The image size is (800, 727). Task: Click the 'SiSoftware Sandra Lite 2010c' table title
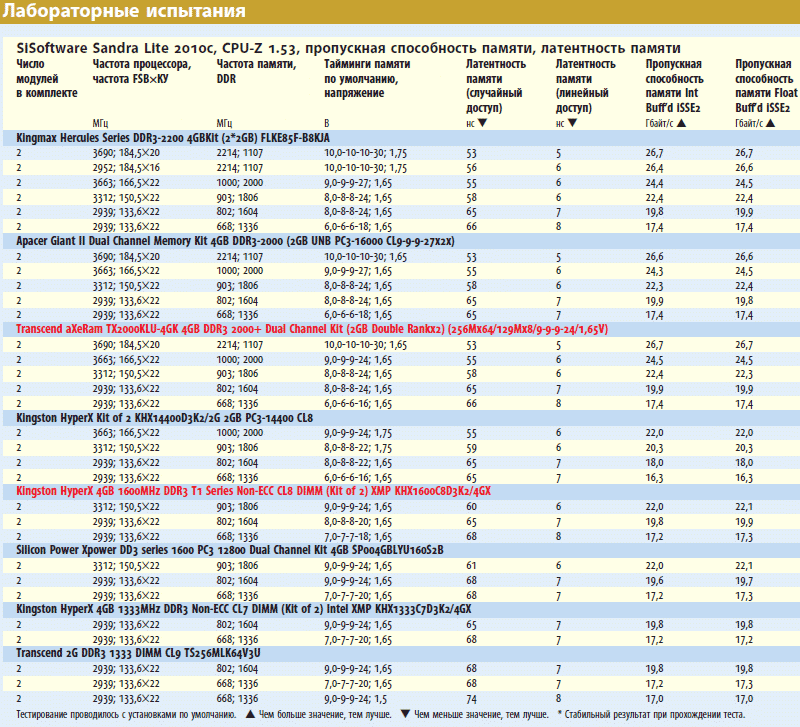click(348, 48)
